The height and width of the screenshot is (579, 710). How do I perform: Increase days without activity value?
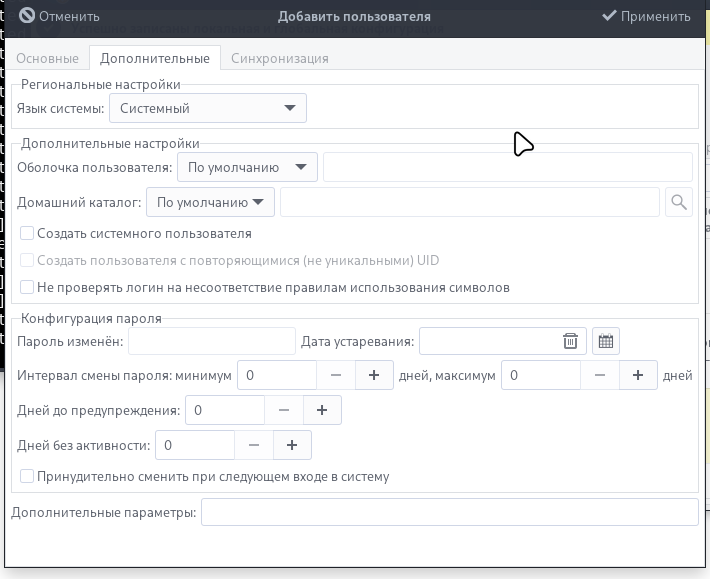pyautogui.click(x=292, y=445)
